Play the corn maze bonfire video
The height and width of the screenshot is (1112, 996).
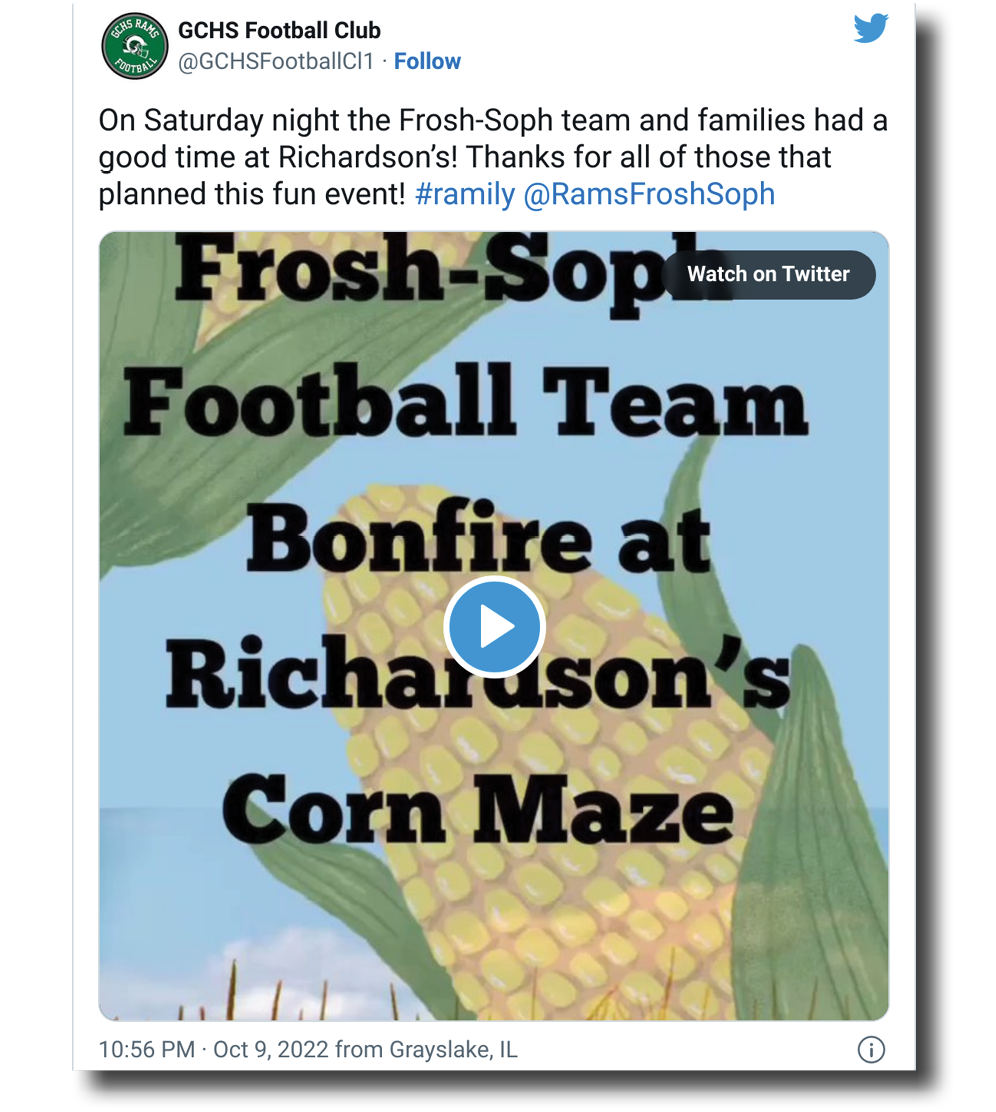pos(494,627)
